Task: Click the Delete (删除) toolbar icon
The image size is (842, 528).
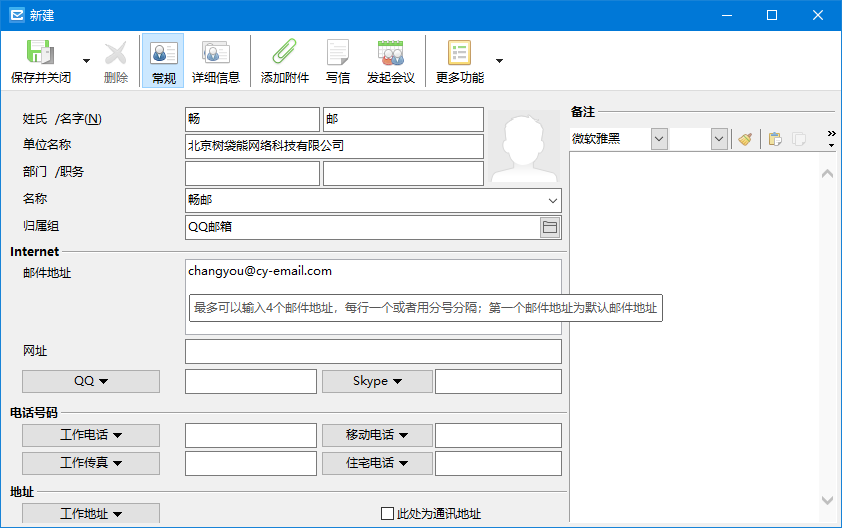Action: [x=115, y=53]
